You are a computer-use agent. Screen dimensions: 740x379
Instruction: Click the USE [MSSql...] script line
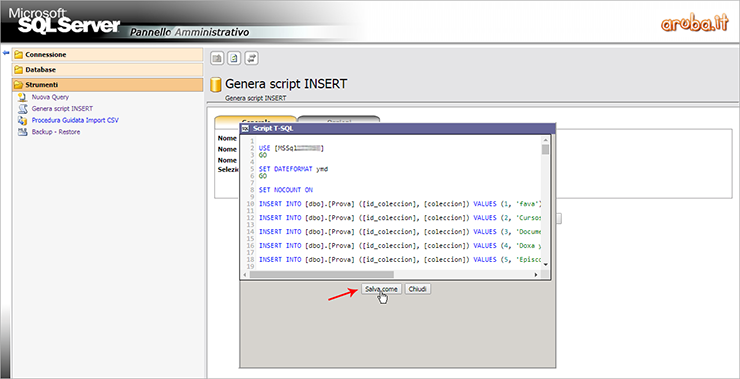click(291, 148)
